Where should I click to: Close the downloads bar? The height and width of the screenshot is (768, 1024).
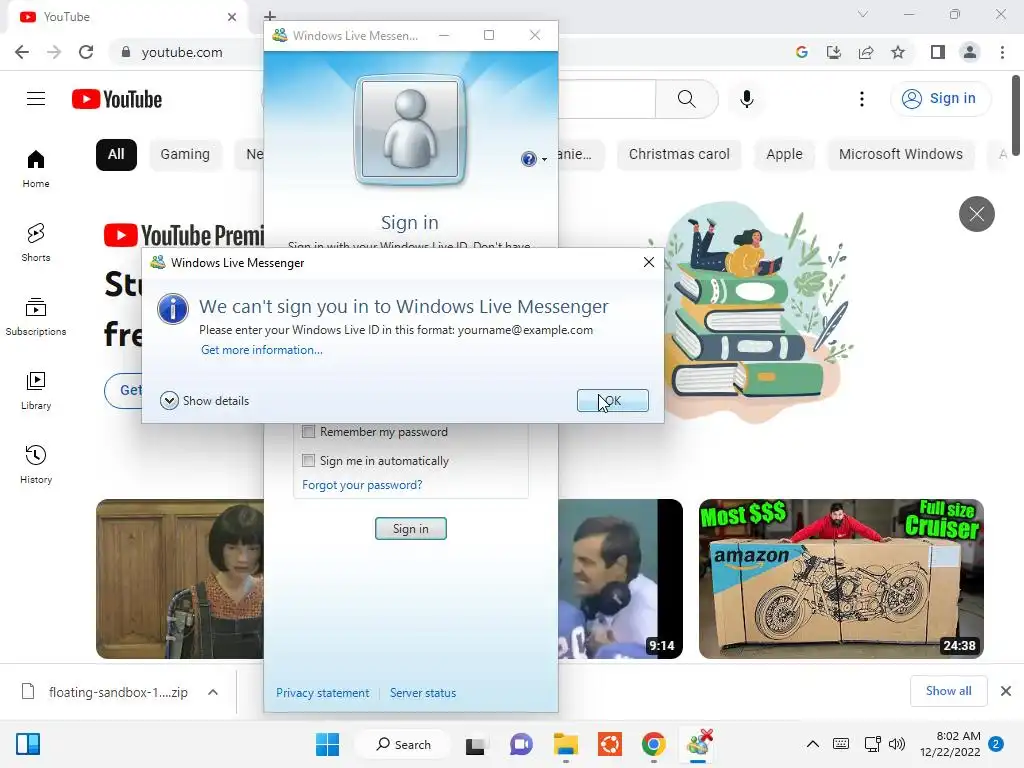pos(1006,691)
